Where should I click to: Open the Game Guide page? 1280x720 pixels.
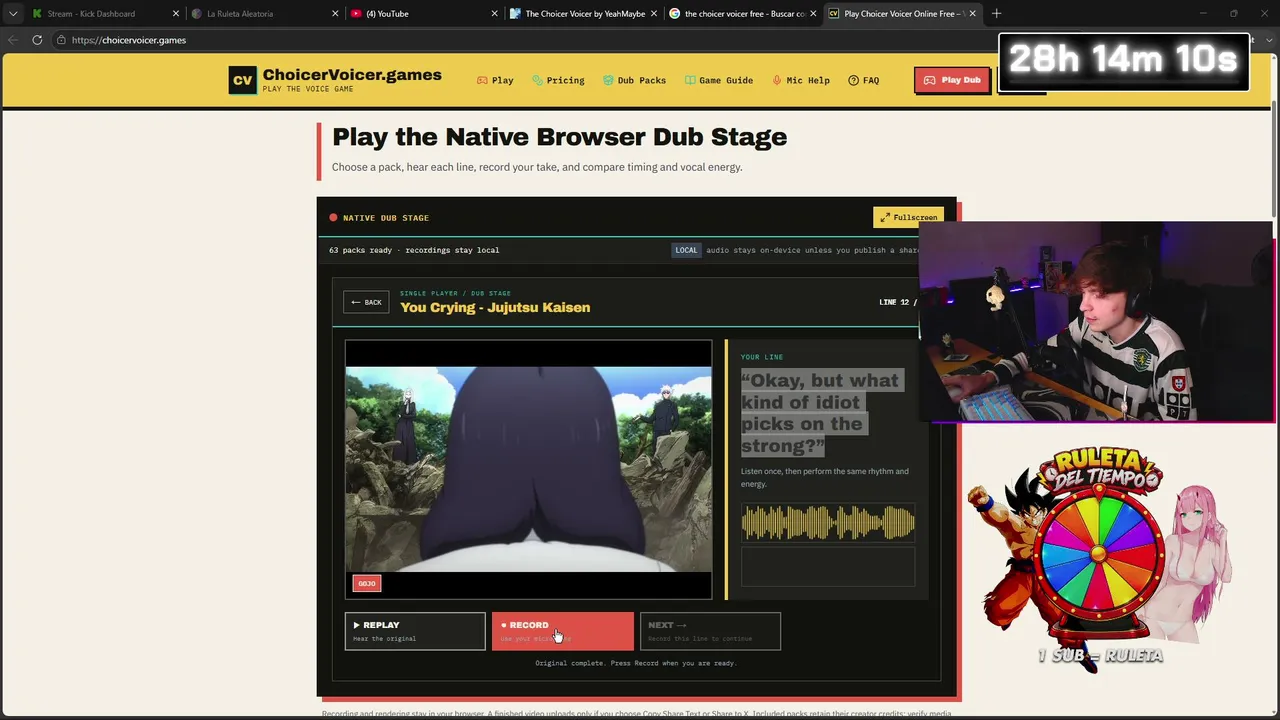(719, 80)
